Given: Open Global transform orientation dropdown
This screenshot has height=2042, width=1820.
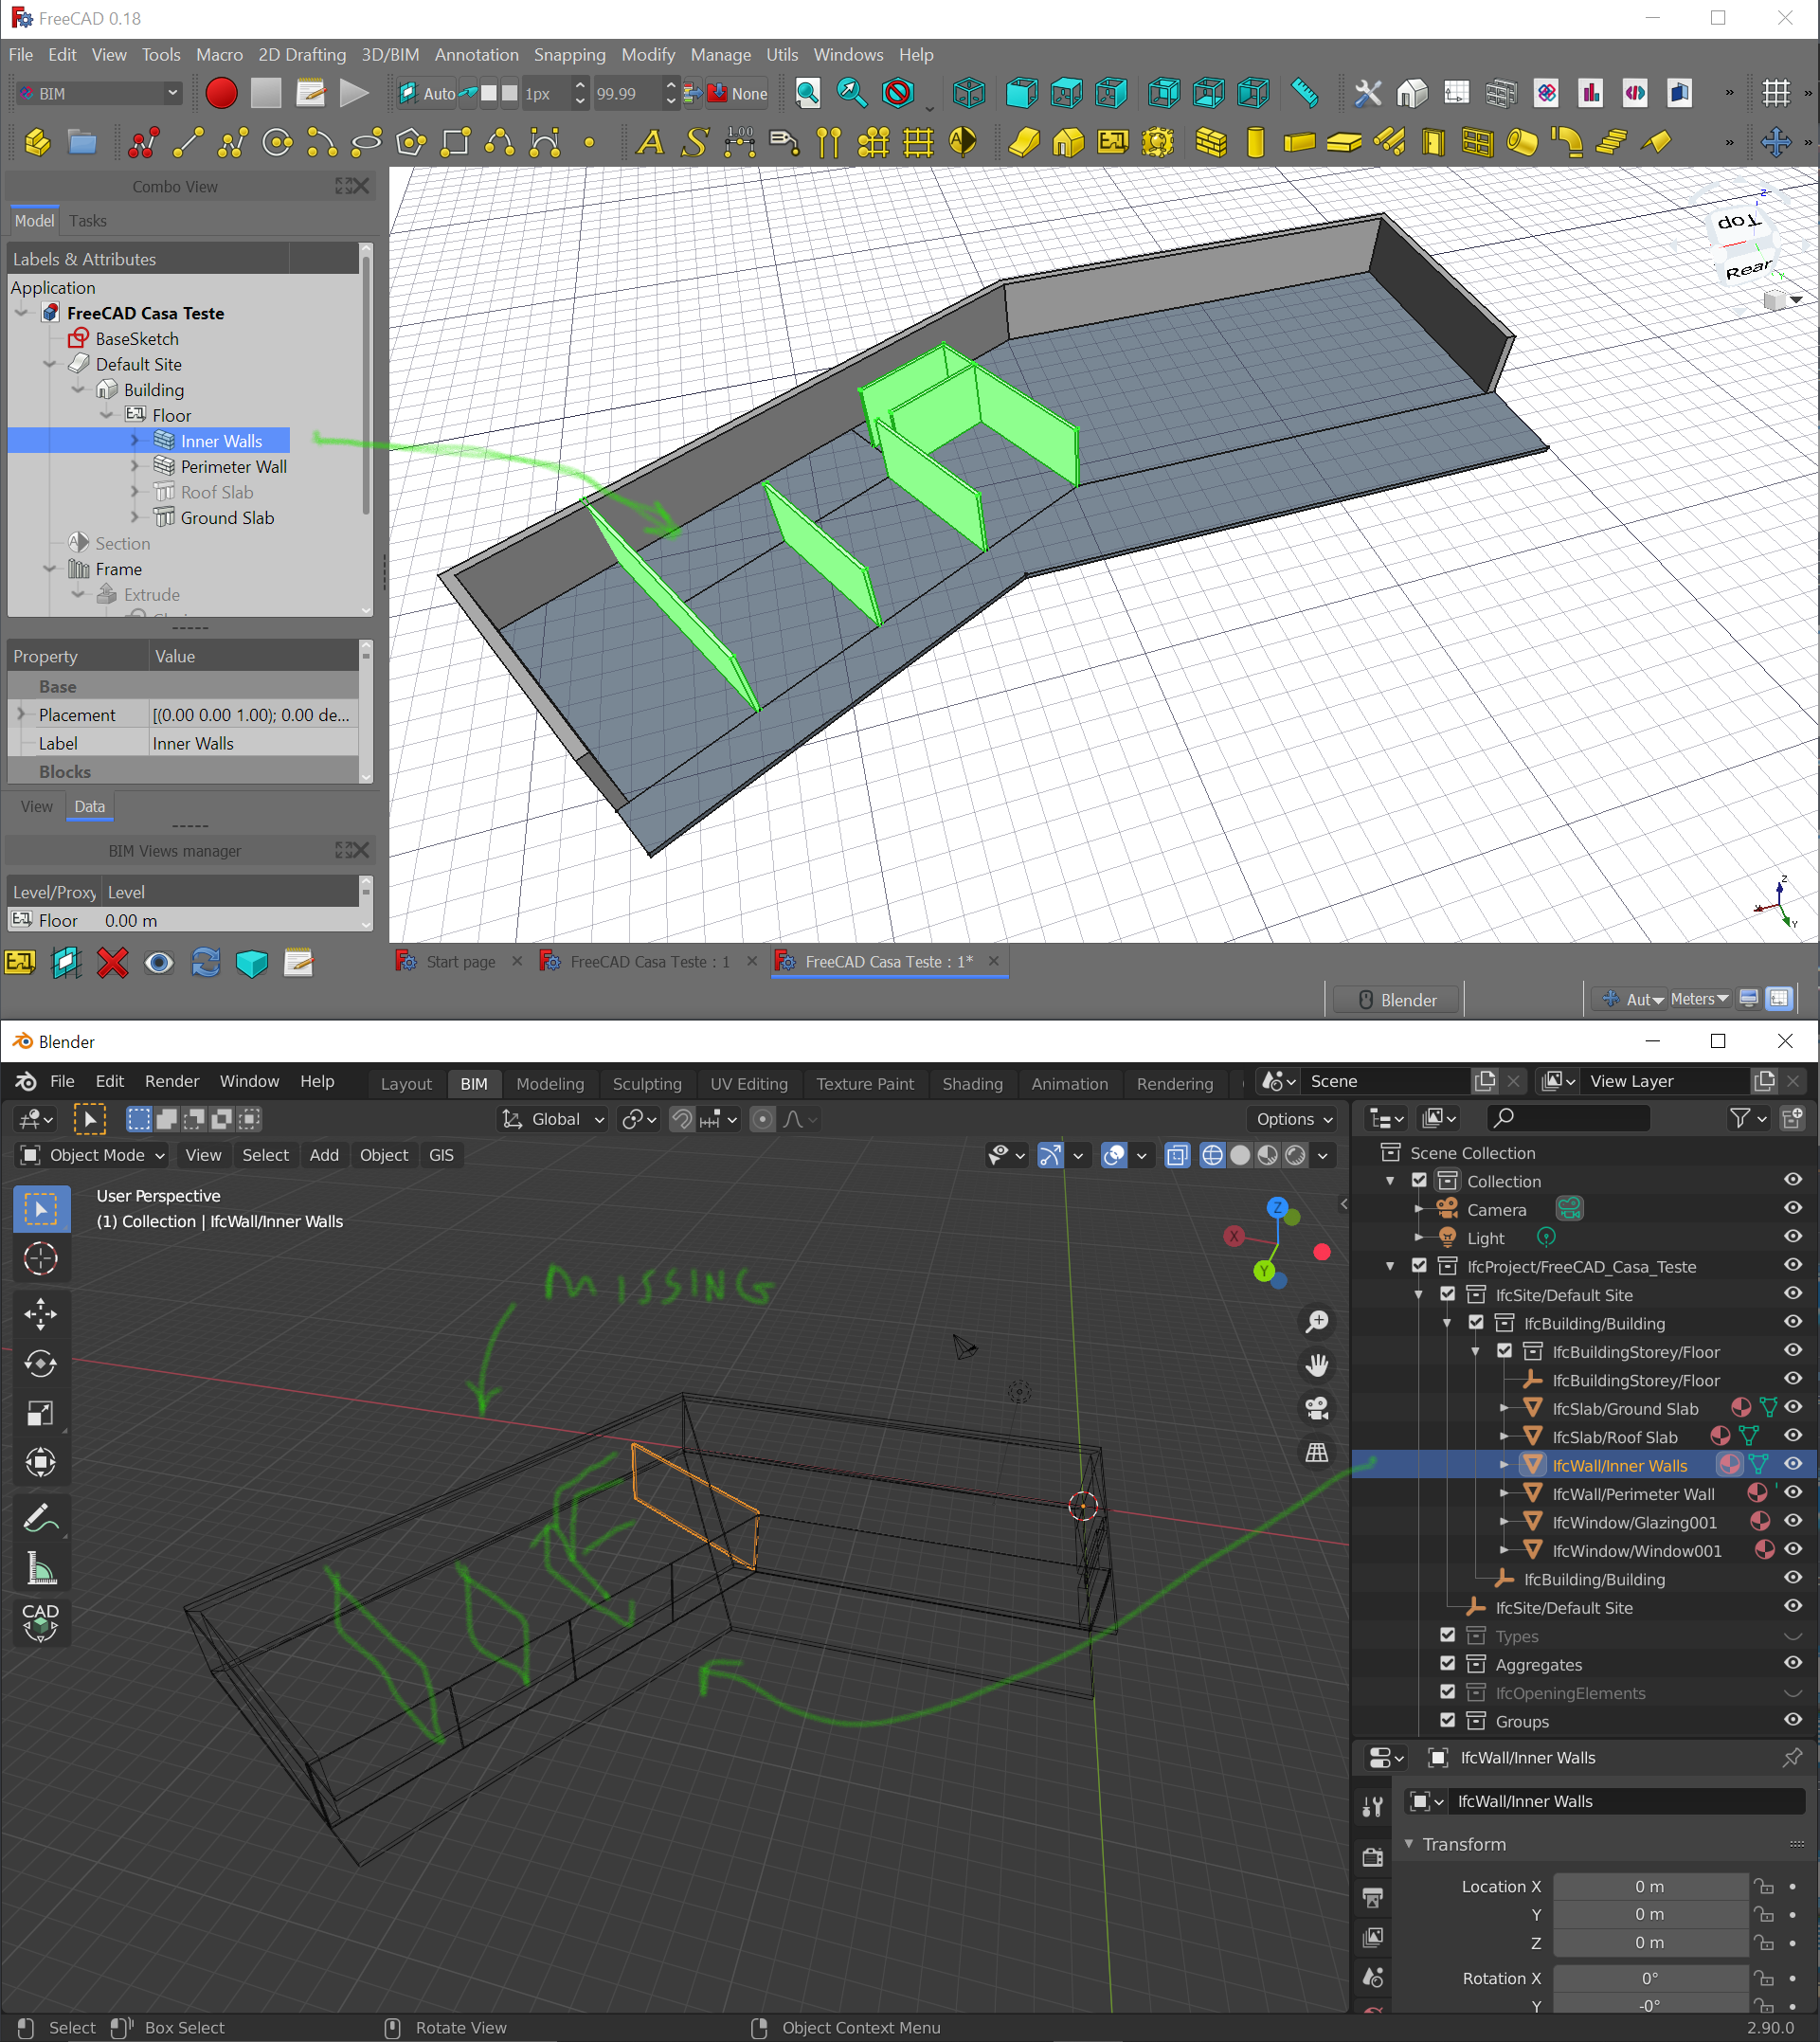Looking at the screenshot, I should tap(553, 1119).
